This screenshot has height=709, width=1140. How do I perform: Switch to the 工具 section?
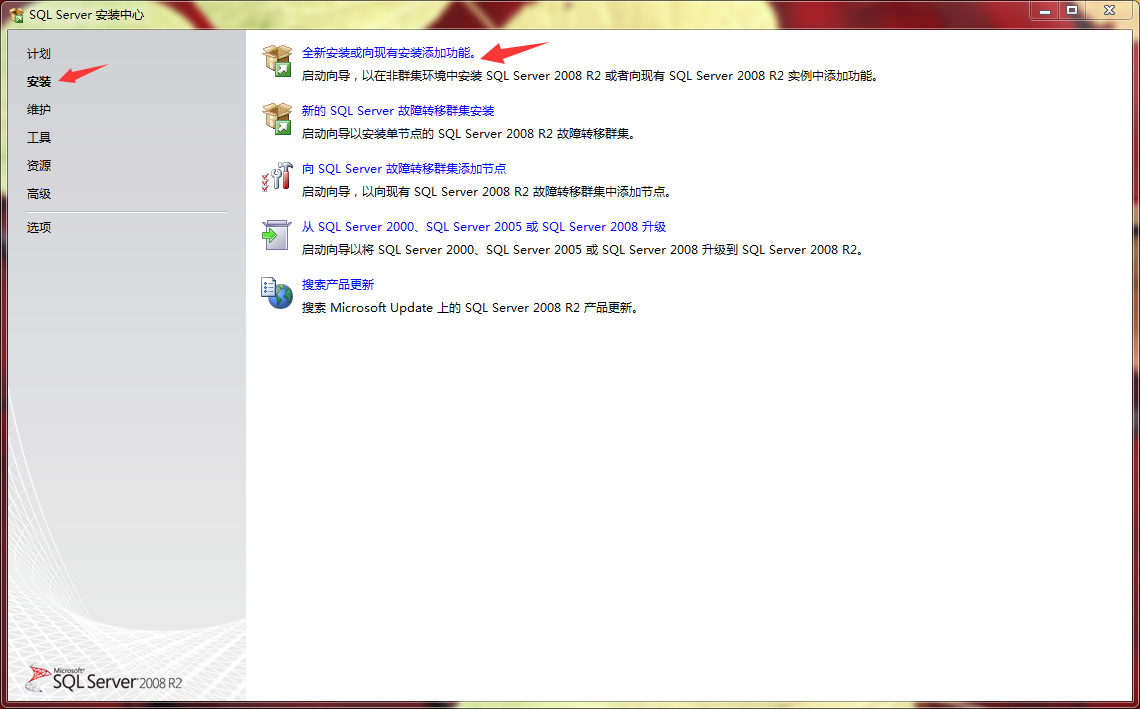pyautogui.click(x=39, y=137)
